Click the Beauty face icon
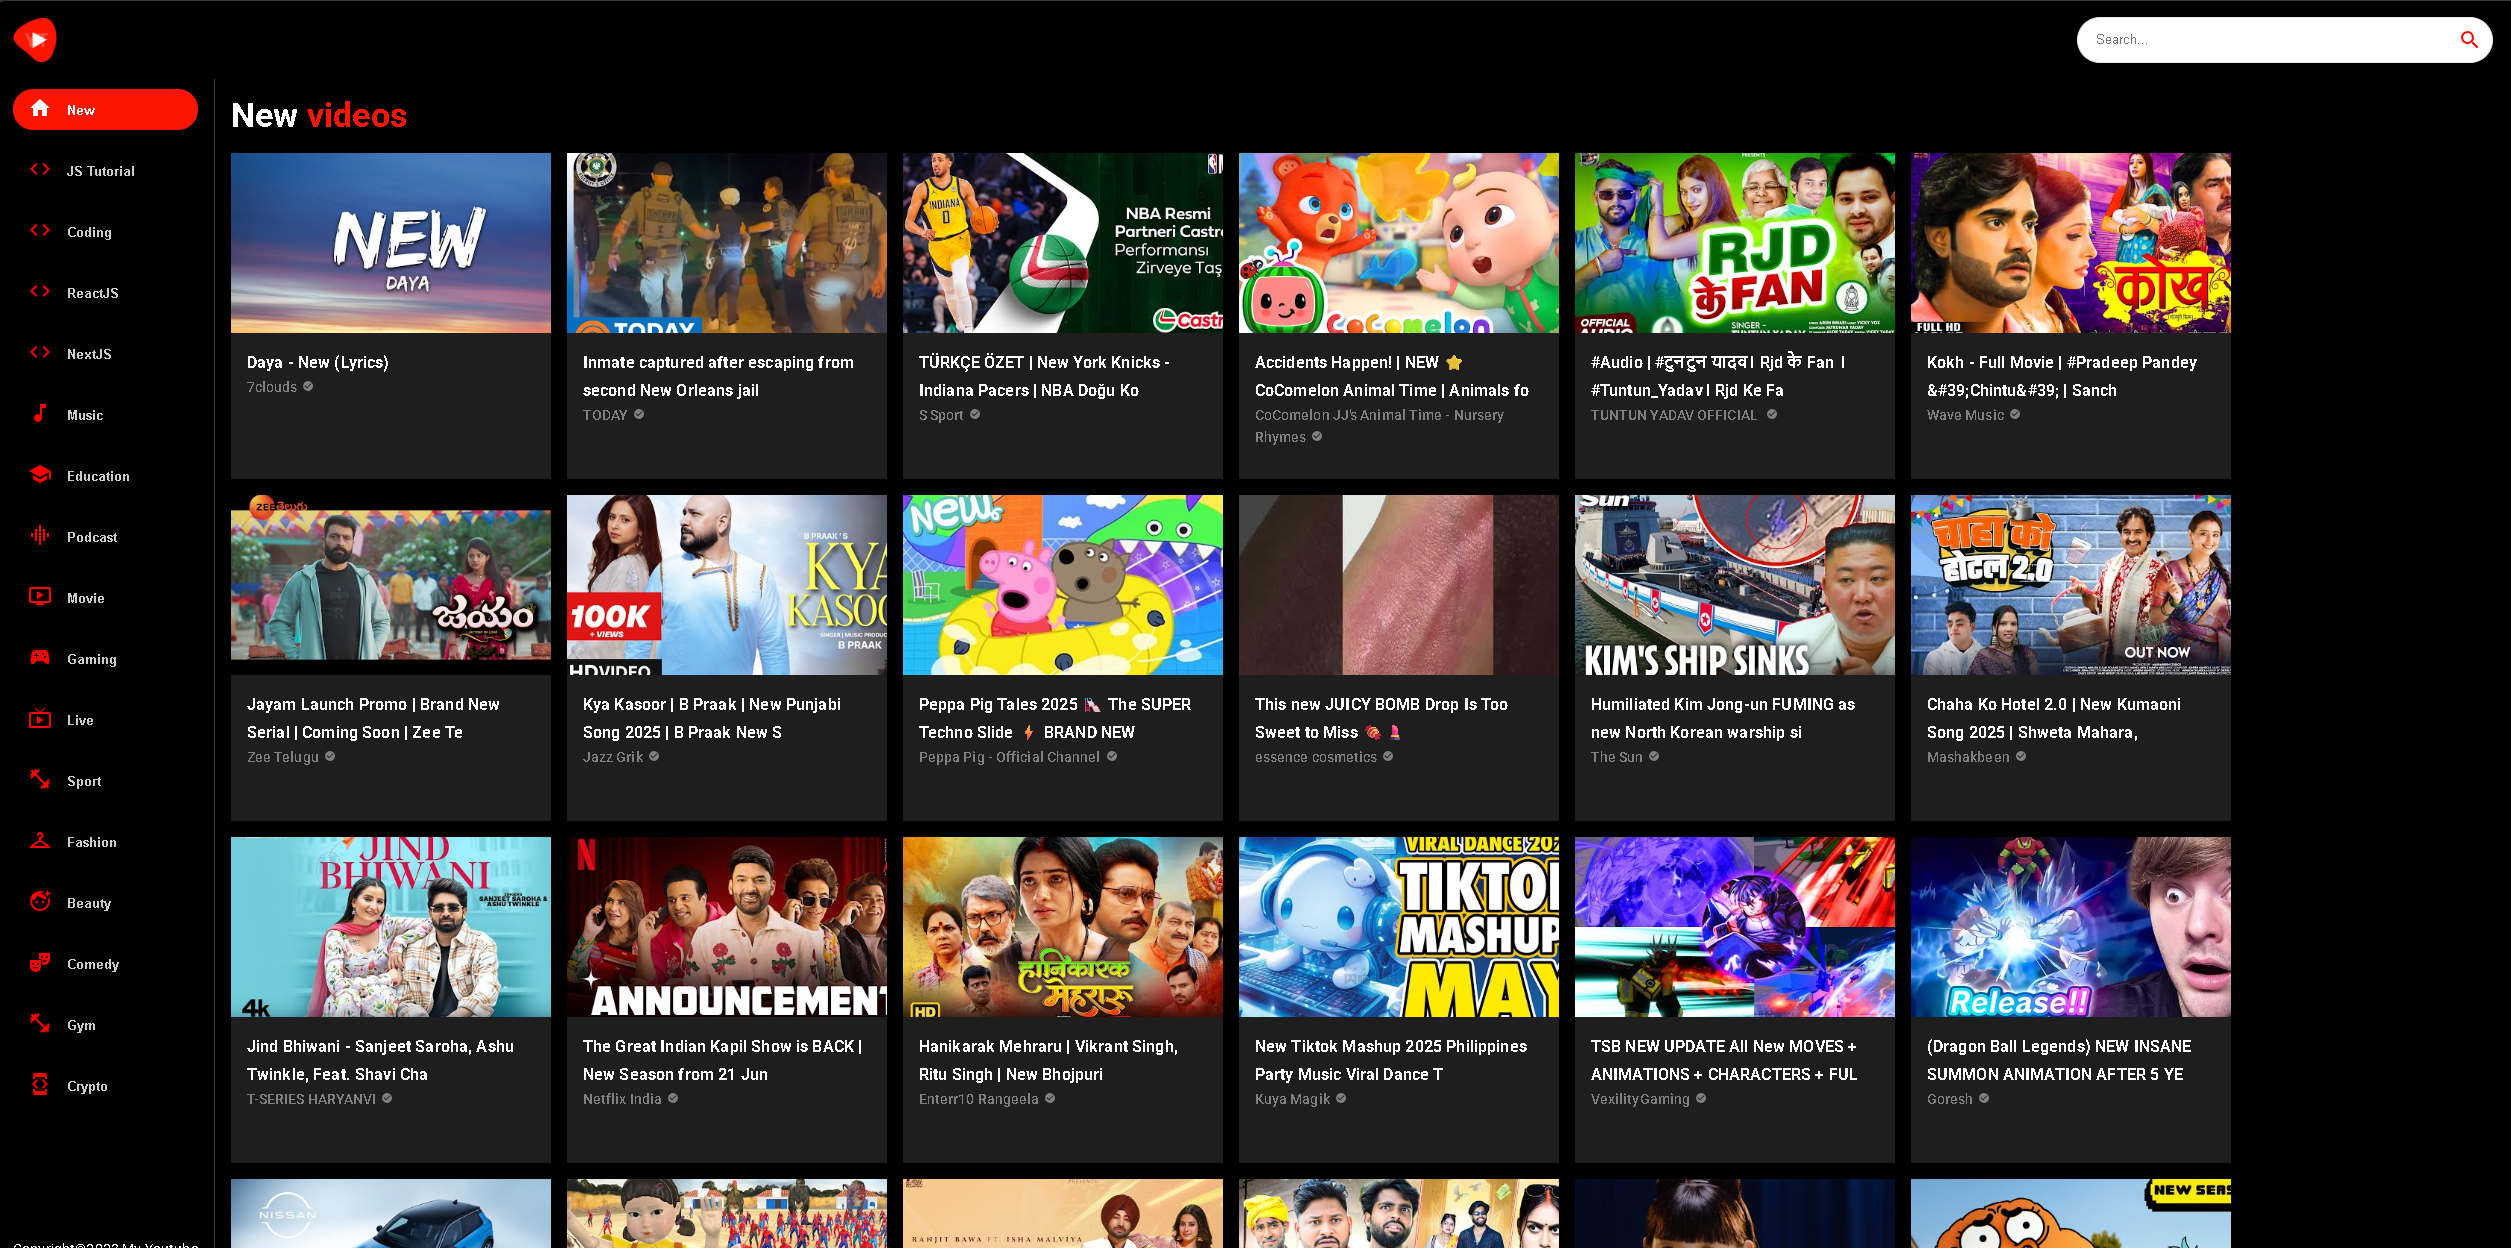The height and width of the screenshot is (1248, 2511). pyautogui.click(x=40, y=902)
